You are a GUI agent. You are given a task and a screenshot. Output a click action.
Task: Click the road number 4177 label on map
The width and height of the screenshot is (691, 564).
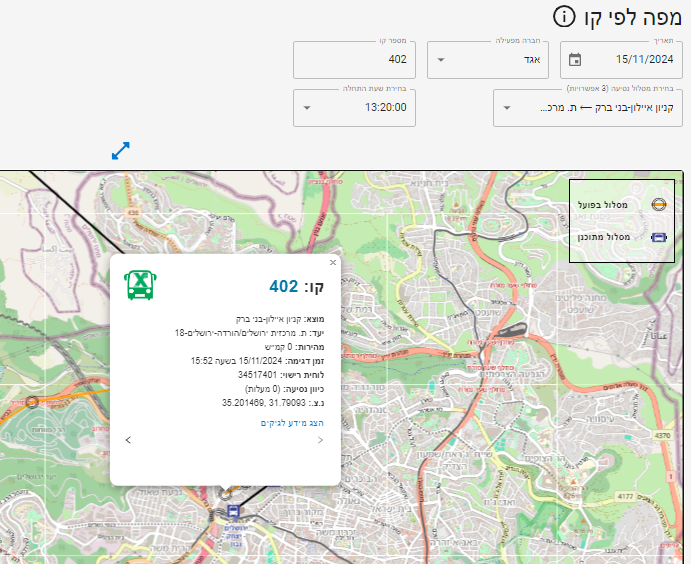tap(625, 497)
